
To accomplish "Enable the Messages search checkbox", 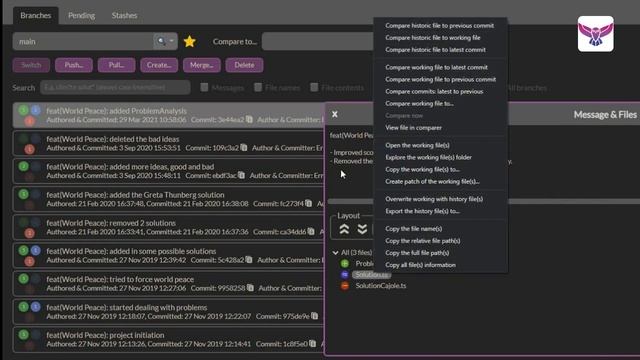I will (204, 87).
